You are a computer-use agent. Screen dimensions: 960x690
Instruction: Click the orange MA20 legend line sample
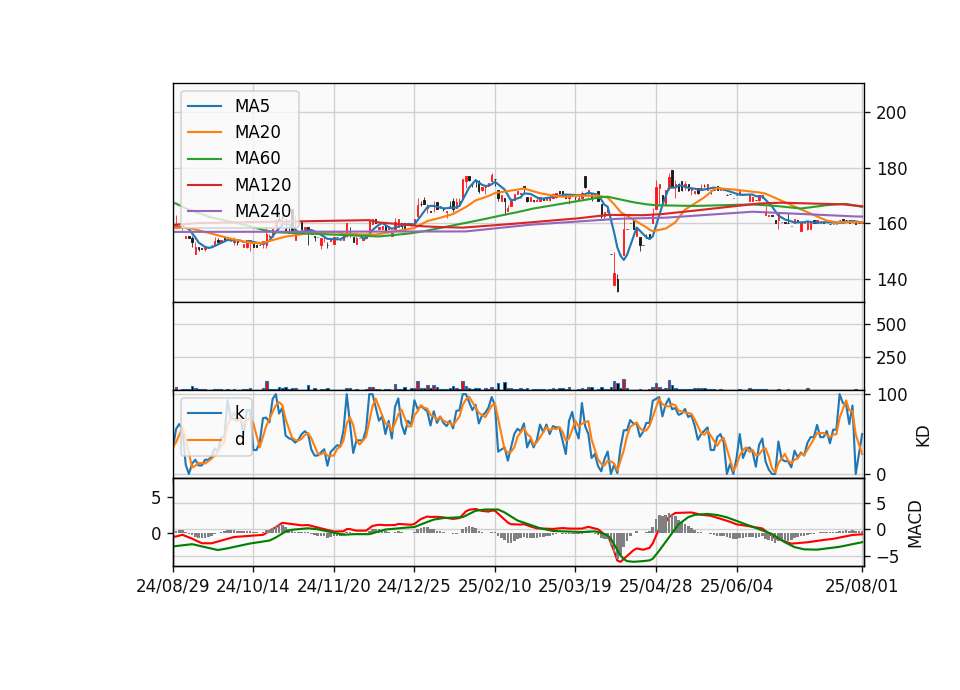tap(204, 132)
